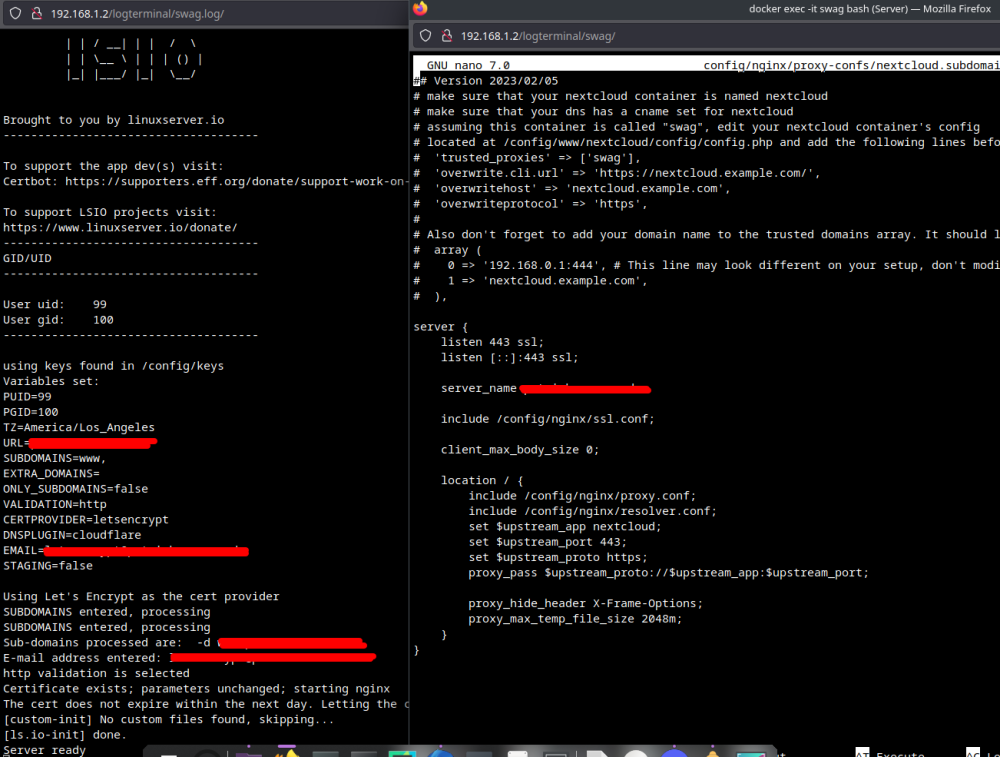This screenshot has height=757, width=1000.
Task: Click the 'http validation is selected' line
Action: click(96, 673)
